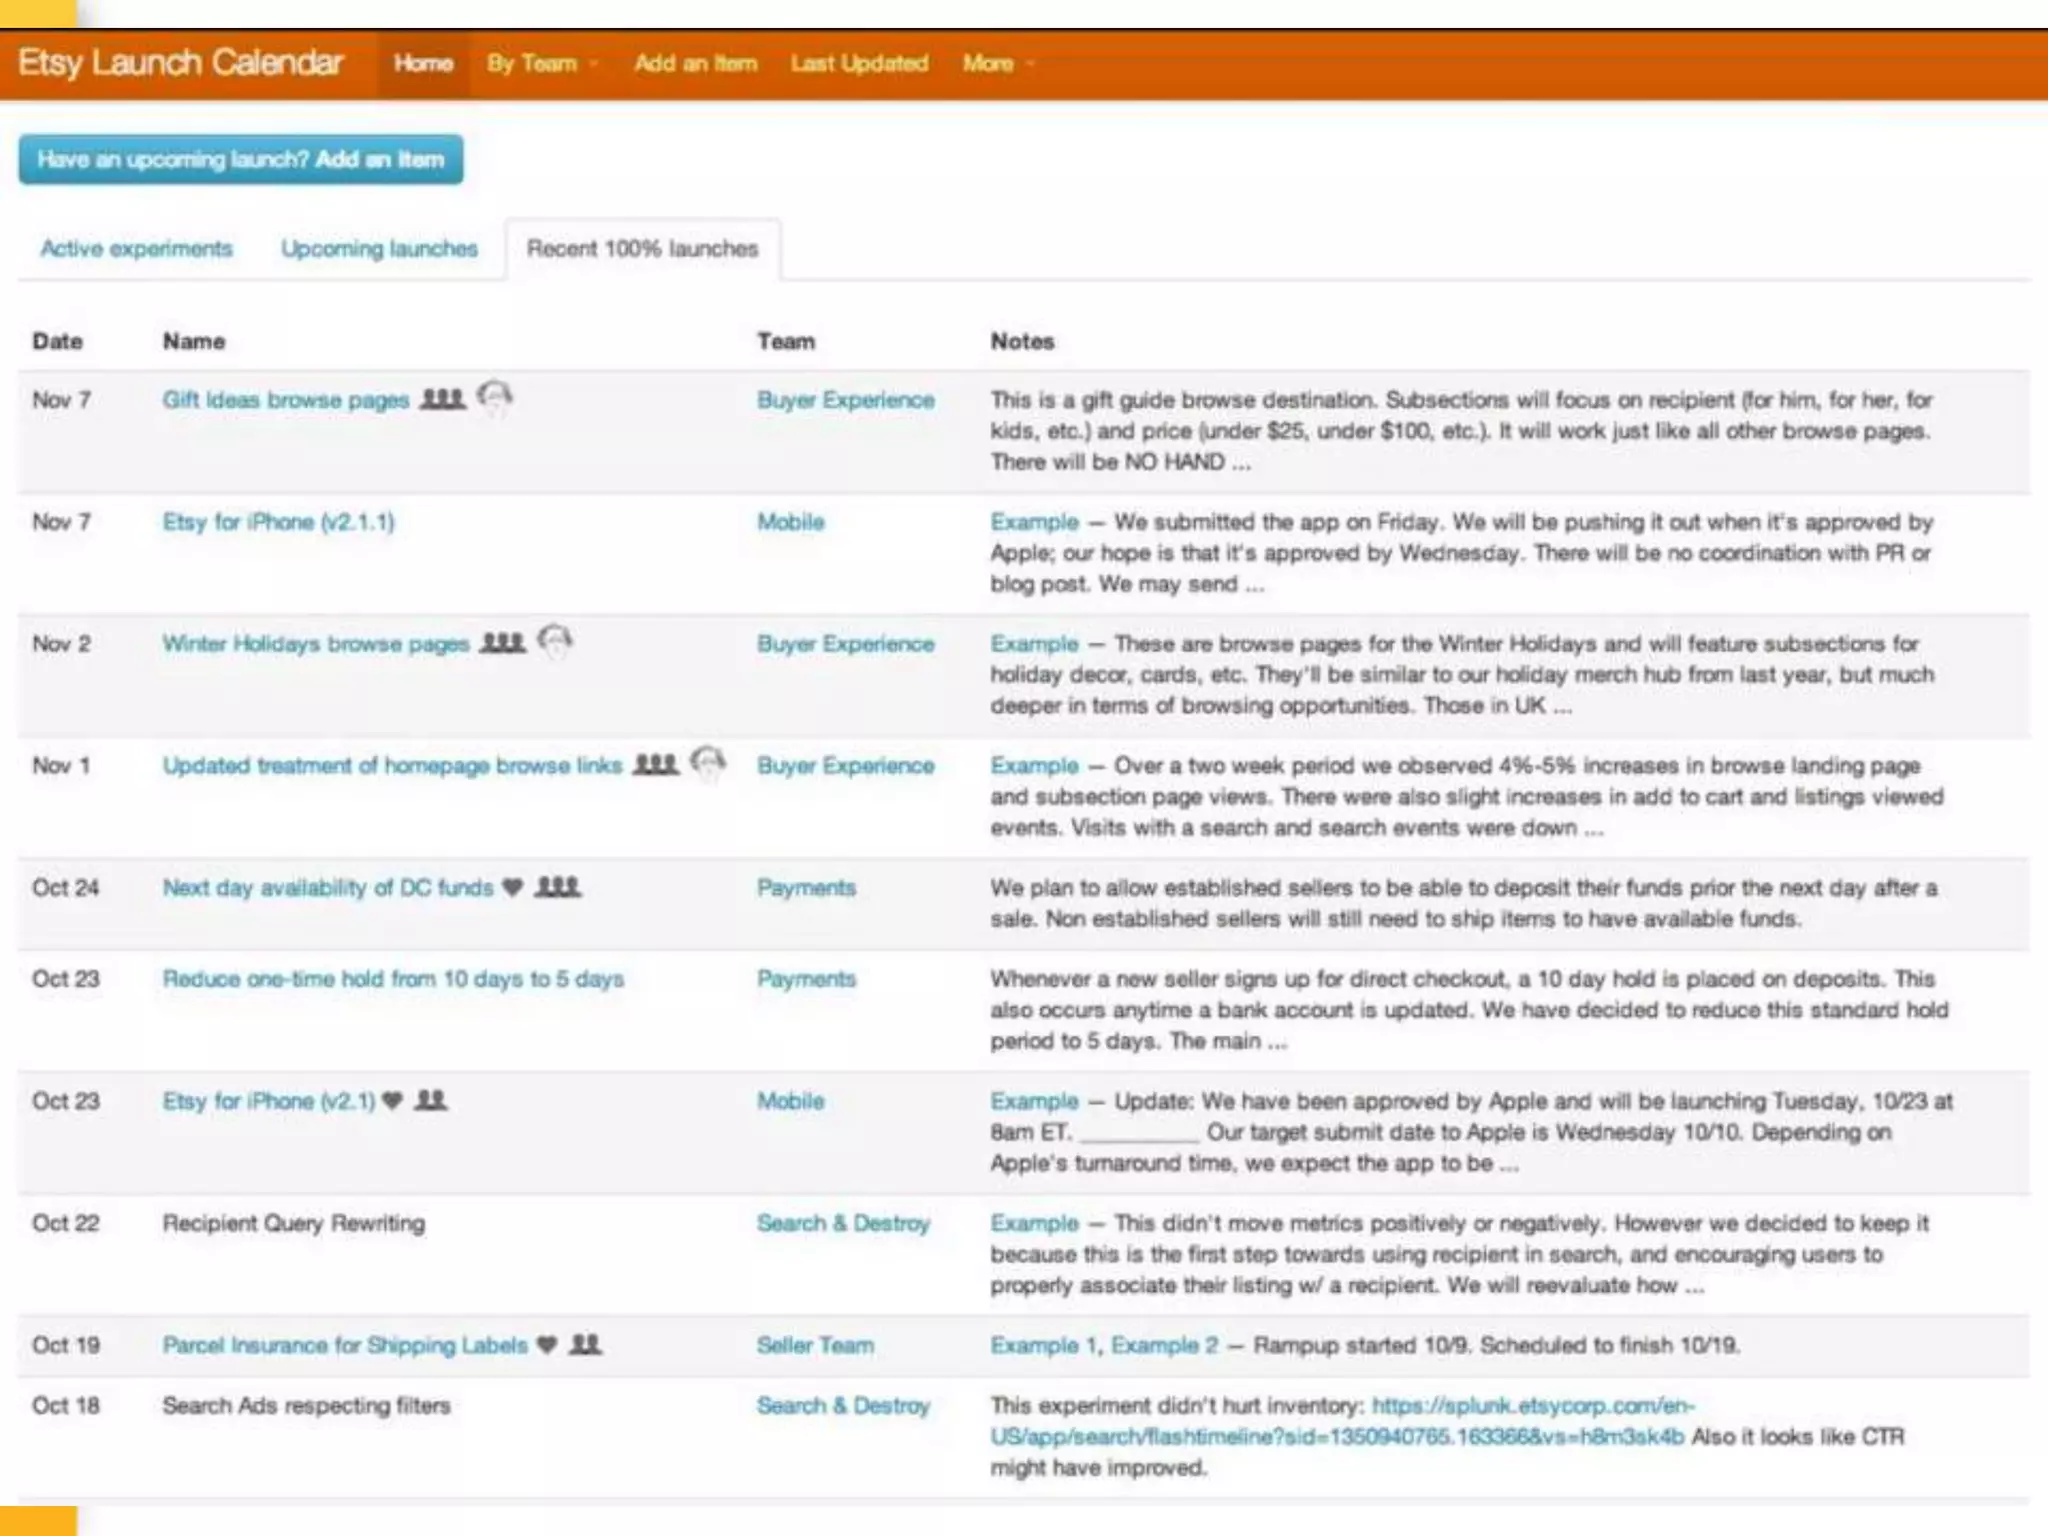
Task: Click heart icon beside Next day availability
Action: pyautogui.click(x=512, y=887)
